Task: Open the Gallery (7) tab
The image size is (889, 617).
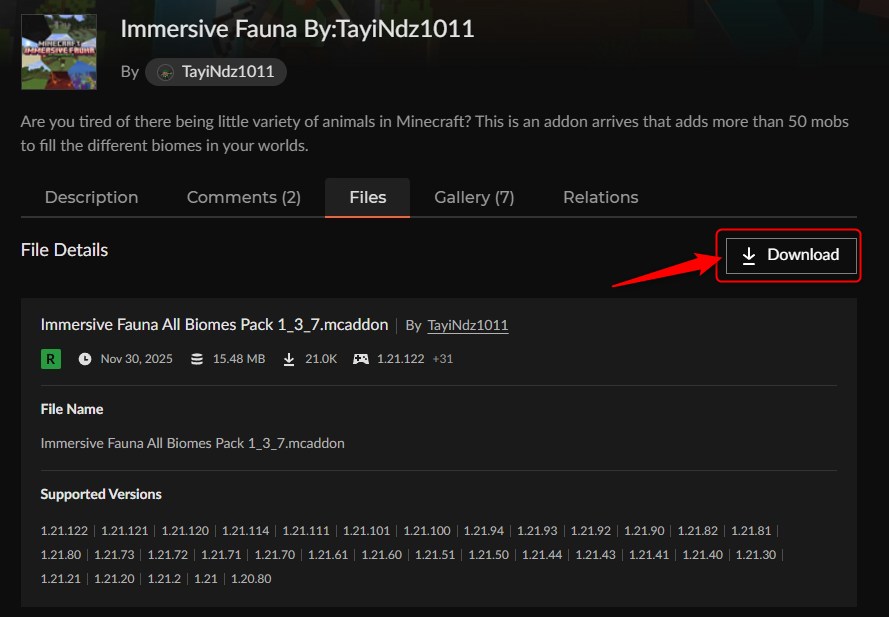Action: [474, 197]
